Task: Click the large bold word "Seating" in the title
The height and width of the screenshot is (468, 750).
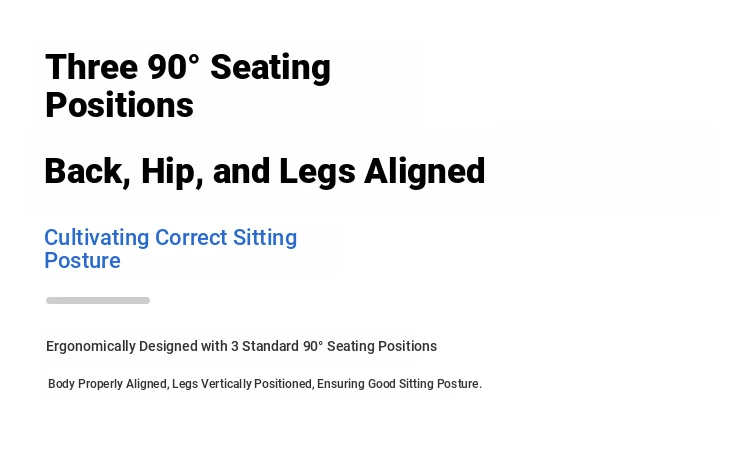Action: [270, 68]
